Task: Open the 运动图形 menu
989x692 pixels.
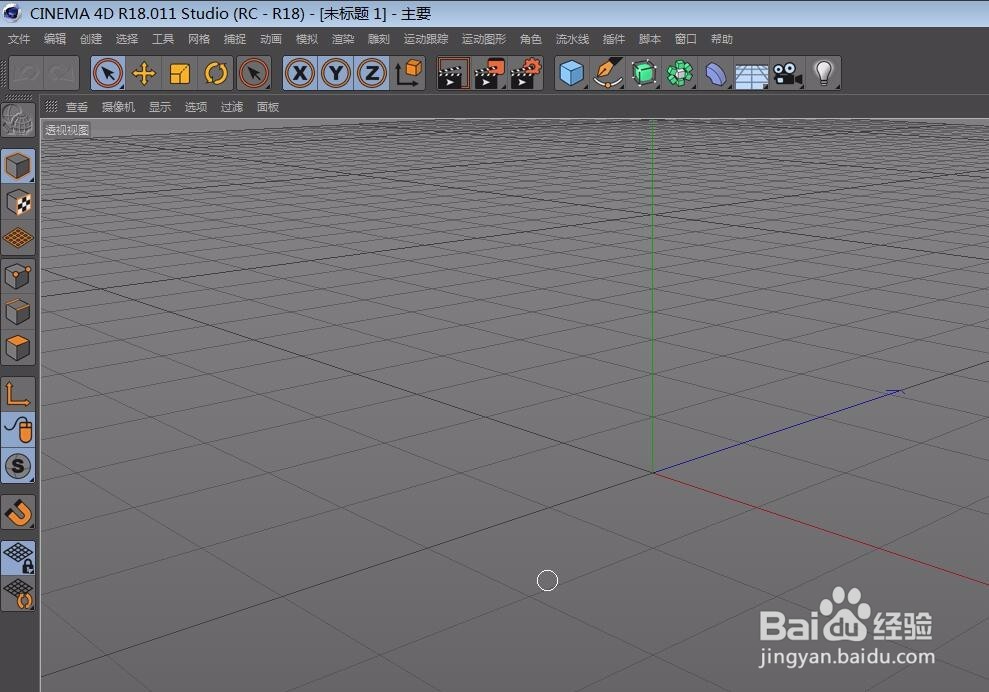Action: click(484, 39)
